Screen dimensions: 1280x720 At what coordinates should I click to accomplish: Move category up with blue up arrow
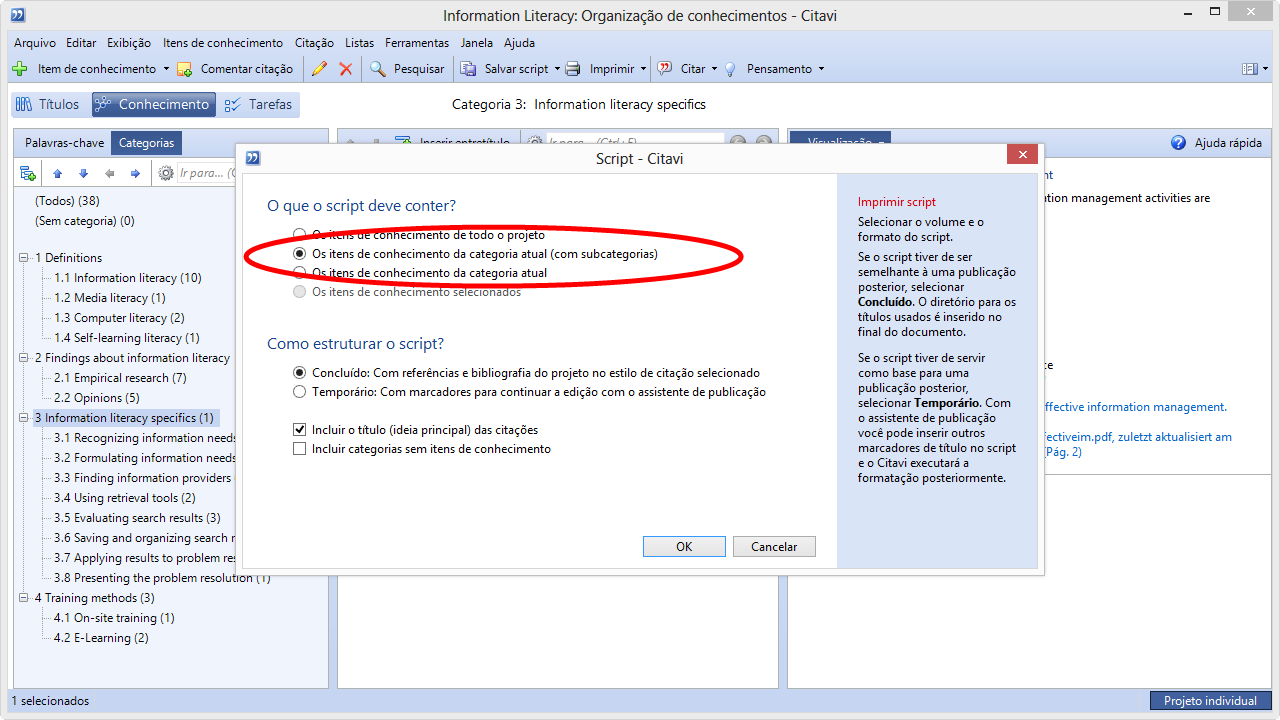pos(58,173)
